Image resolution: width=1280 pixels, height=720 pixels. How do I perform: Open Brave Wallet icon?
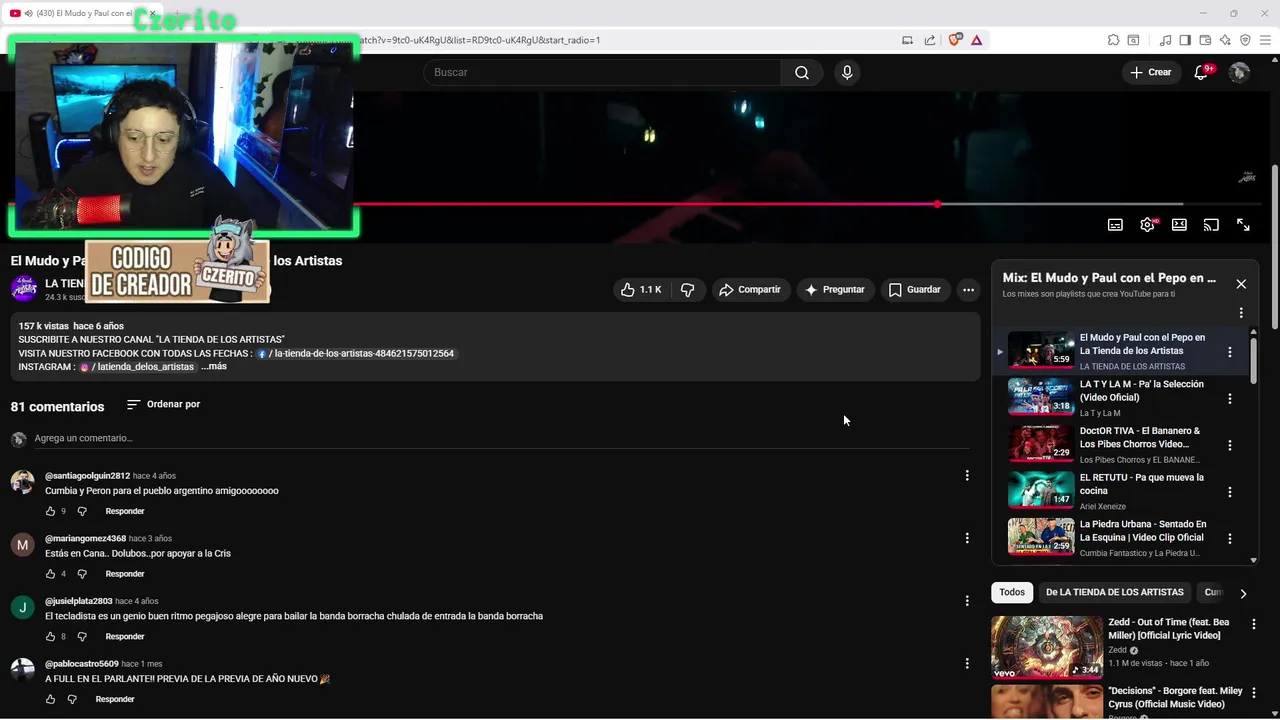point(1205,40)
